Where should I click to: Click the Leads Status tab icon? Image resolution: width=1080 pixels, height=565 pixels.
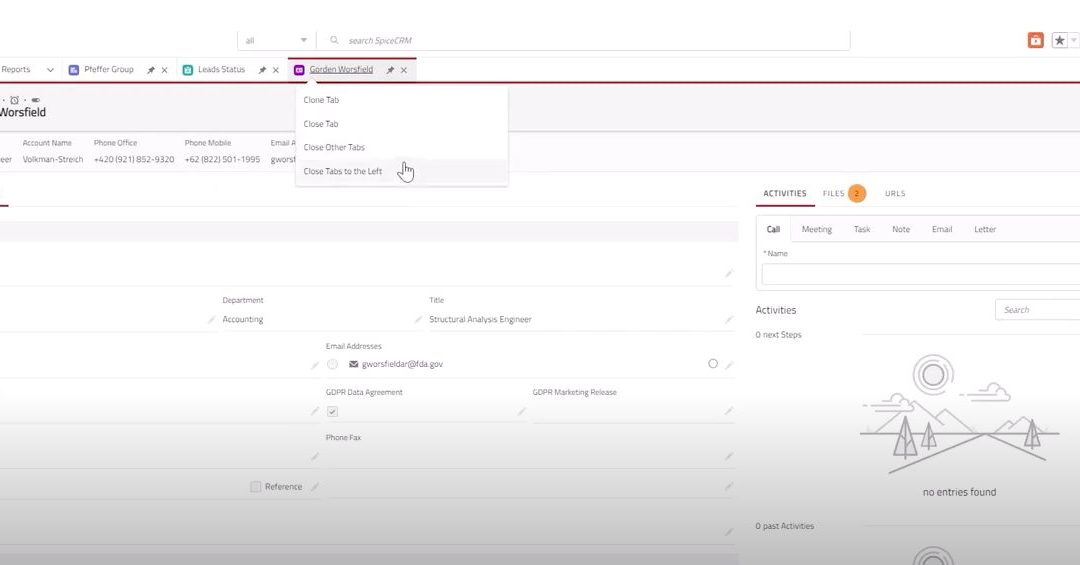(x=187, y=70)
